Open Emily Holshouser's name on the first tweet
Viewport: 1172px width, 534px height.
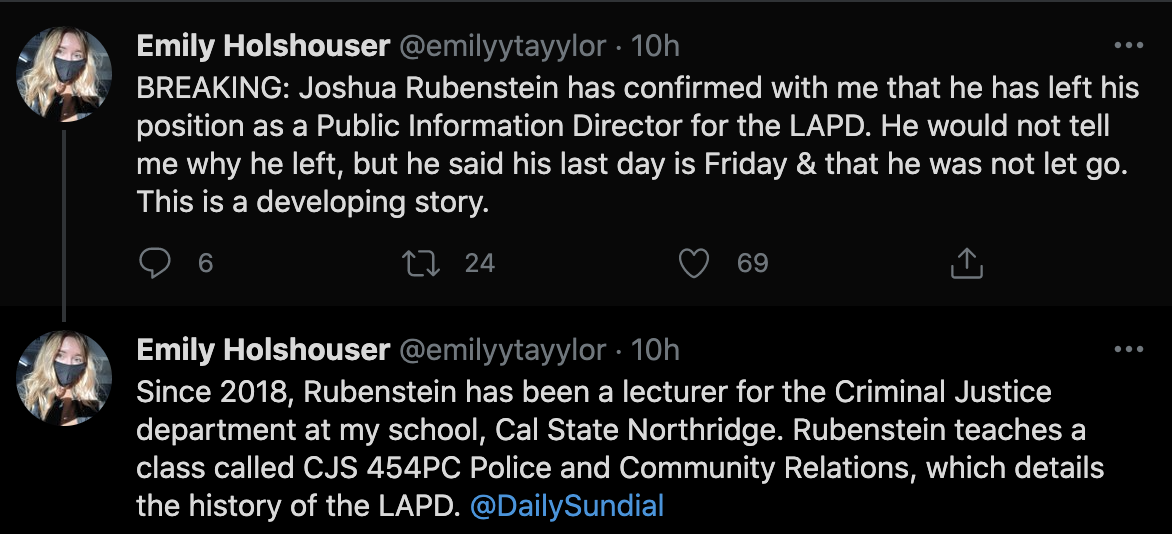point(263,46)
